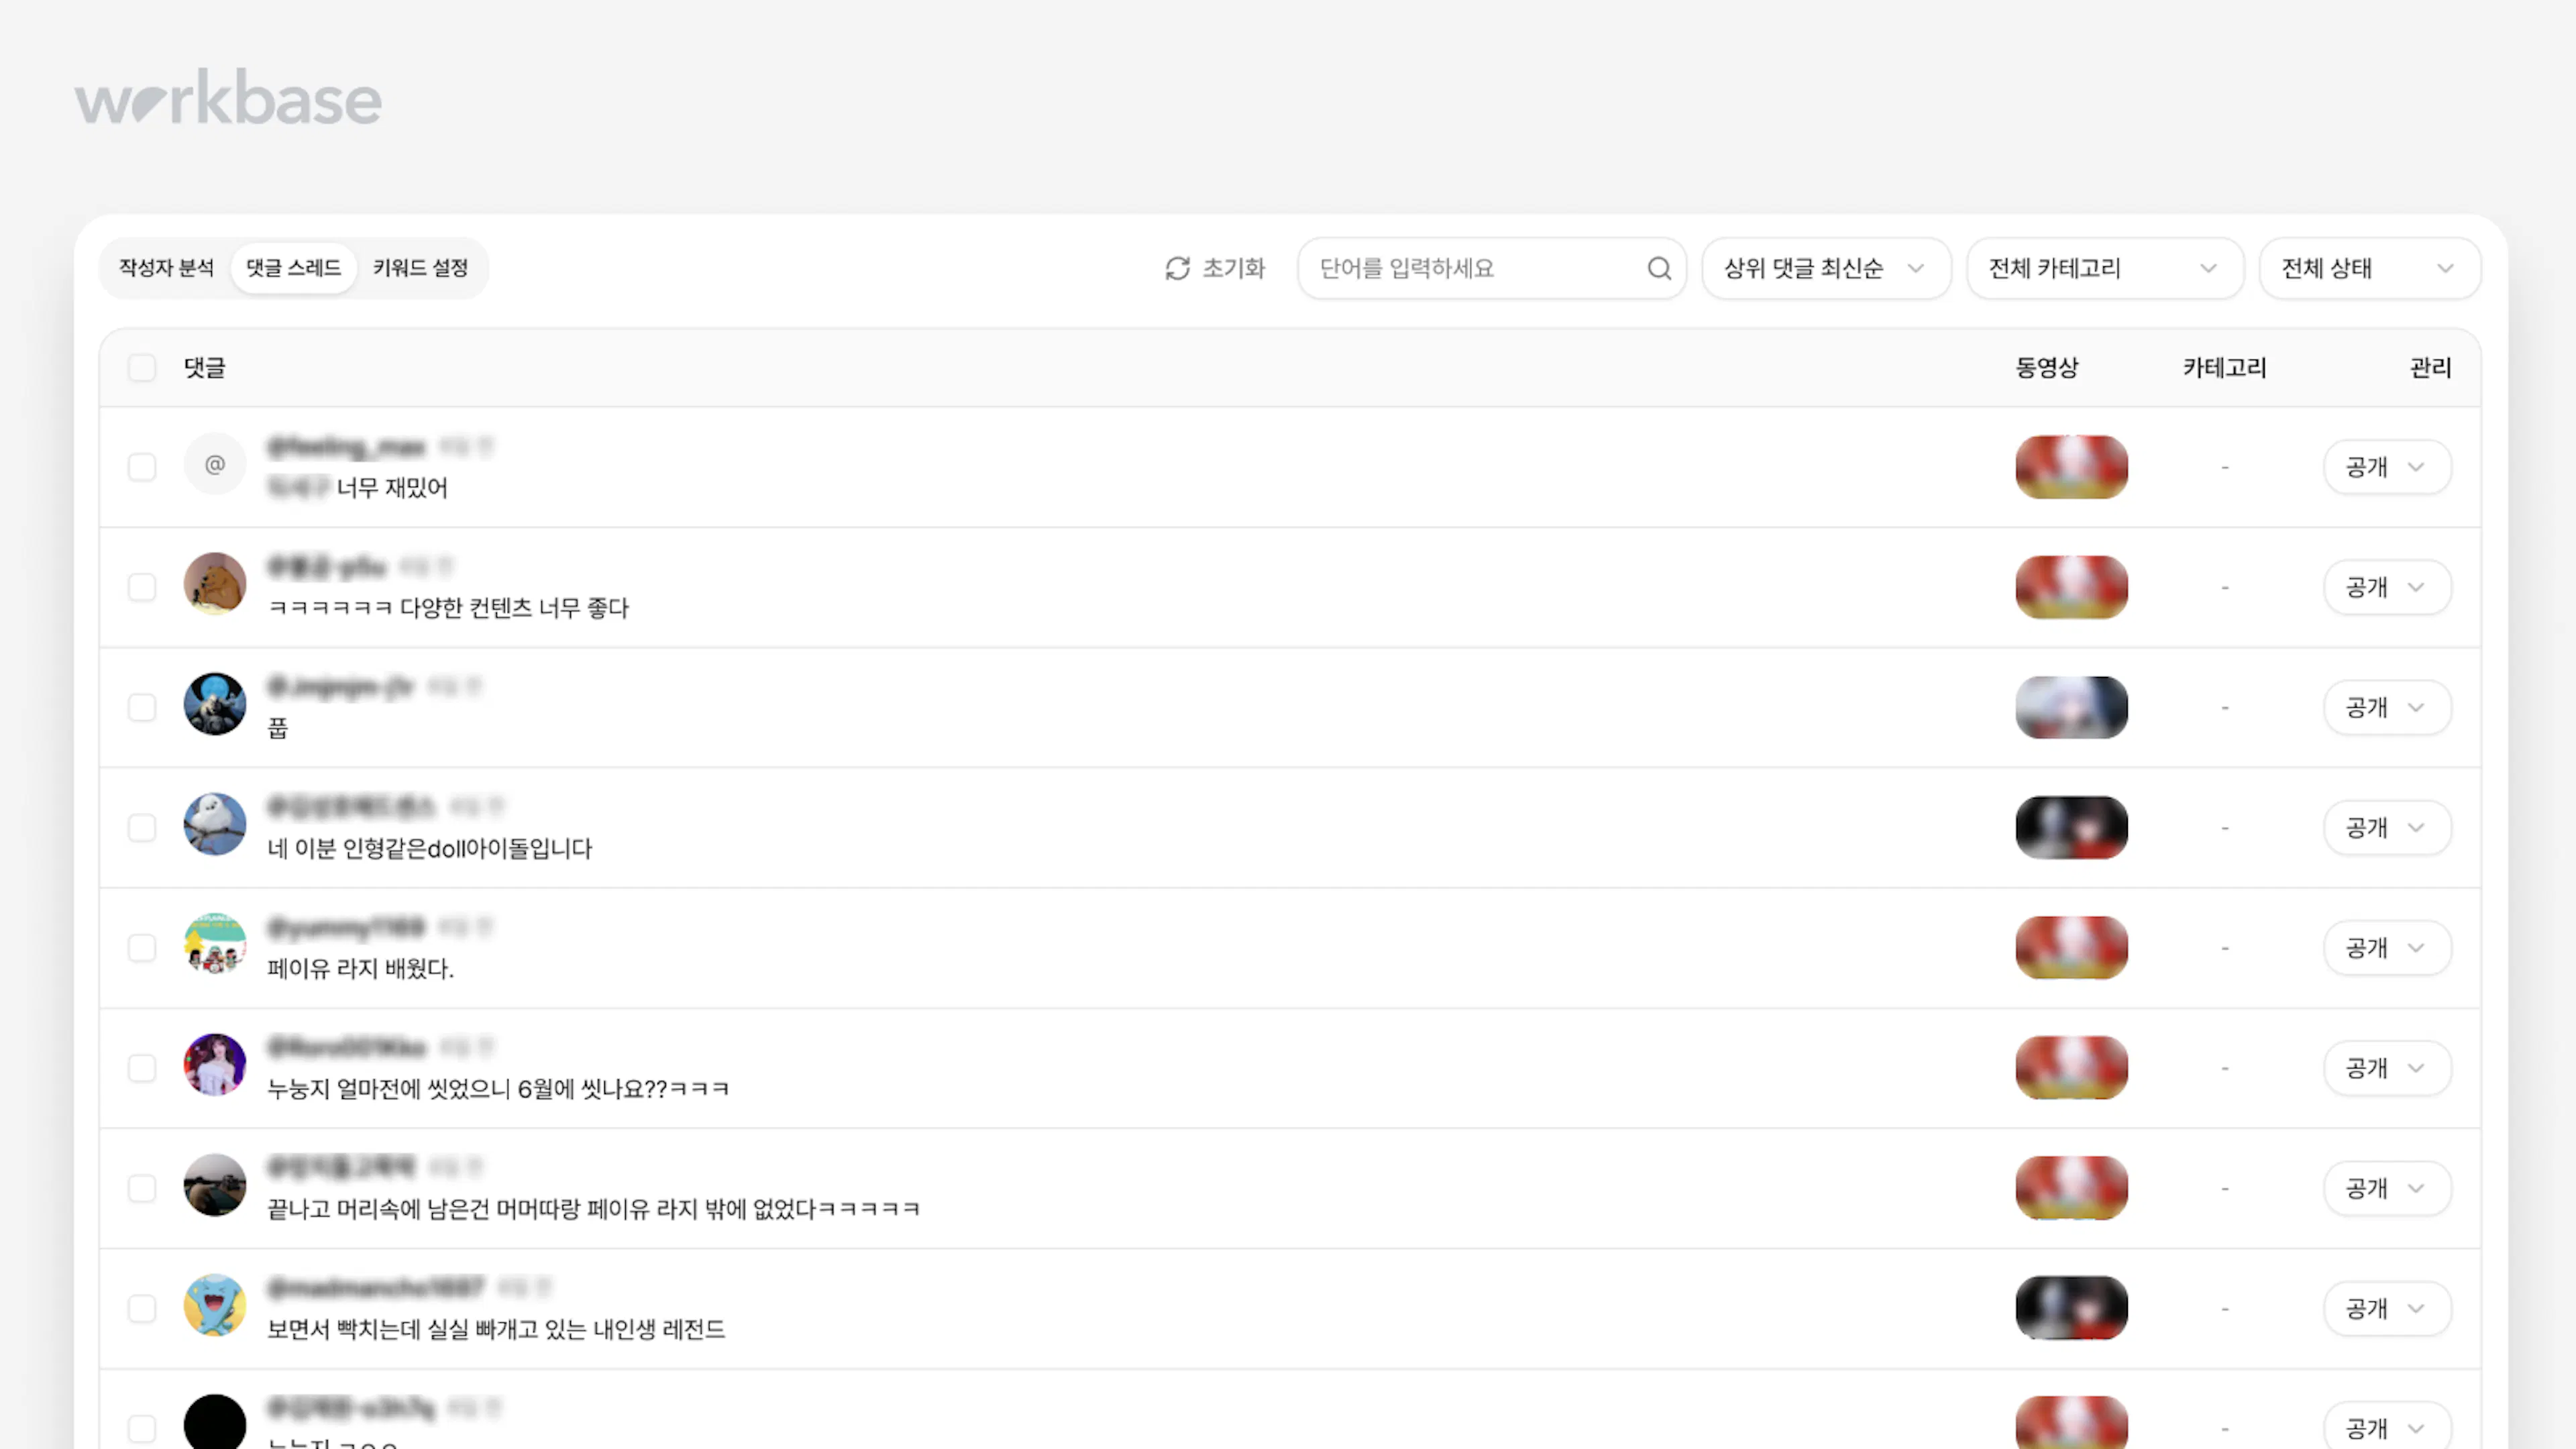Viewport: 2576px width, 1449px height.
Task: Select checkbox for '페이유 라지 배웠다.' comment
Action: pyautogui.click(x=142, y=948)
